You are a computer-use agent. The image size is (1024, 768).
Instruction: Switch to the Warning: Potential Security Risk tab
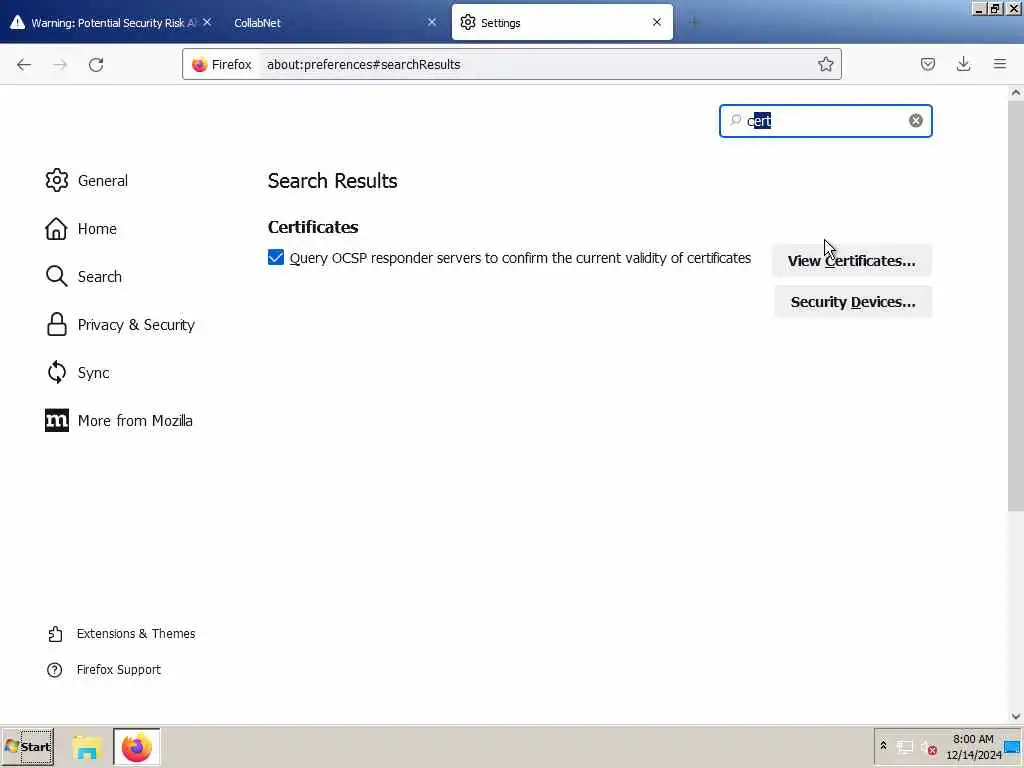click(112, 22)
